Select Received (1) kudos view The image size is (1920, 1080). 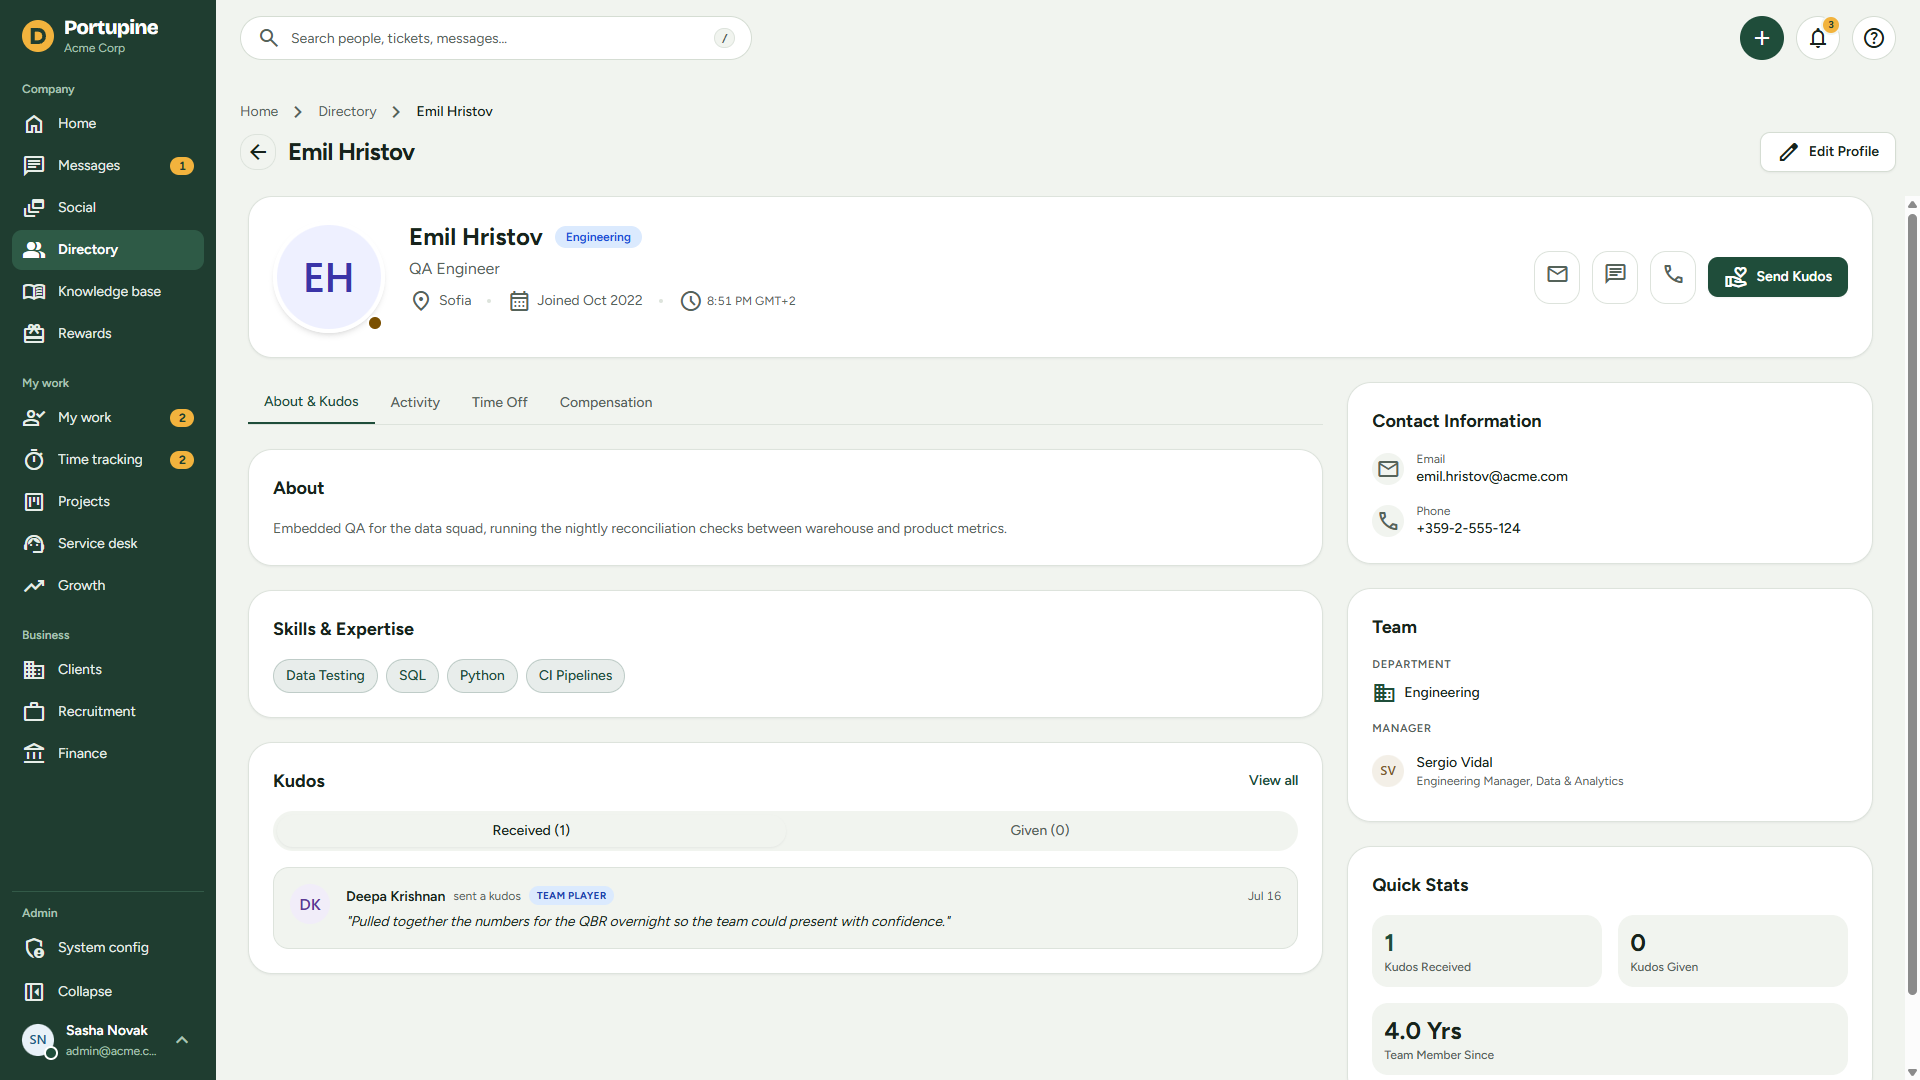point(531,831)
